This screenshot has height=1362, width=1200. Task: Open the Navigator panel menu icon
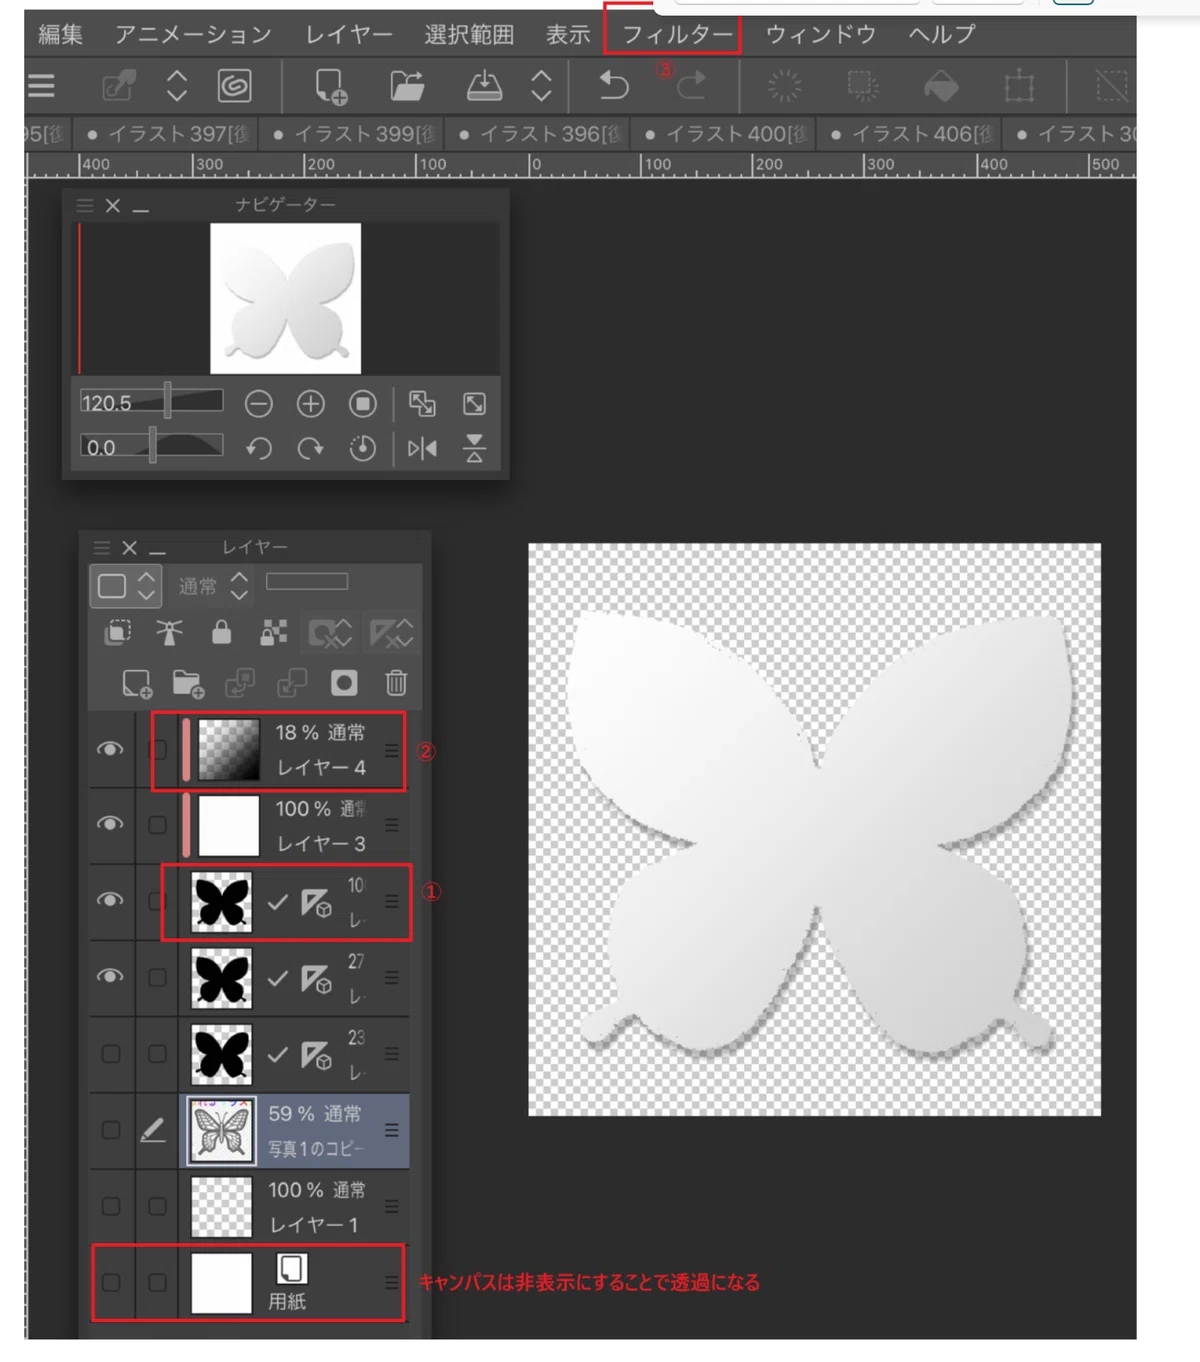click(85, 205)
